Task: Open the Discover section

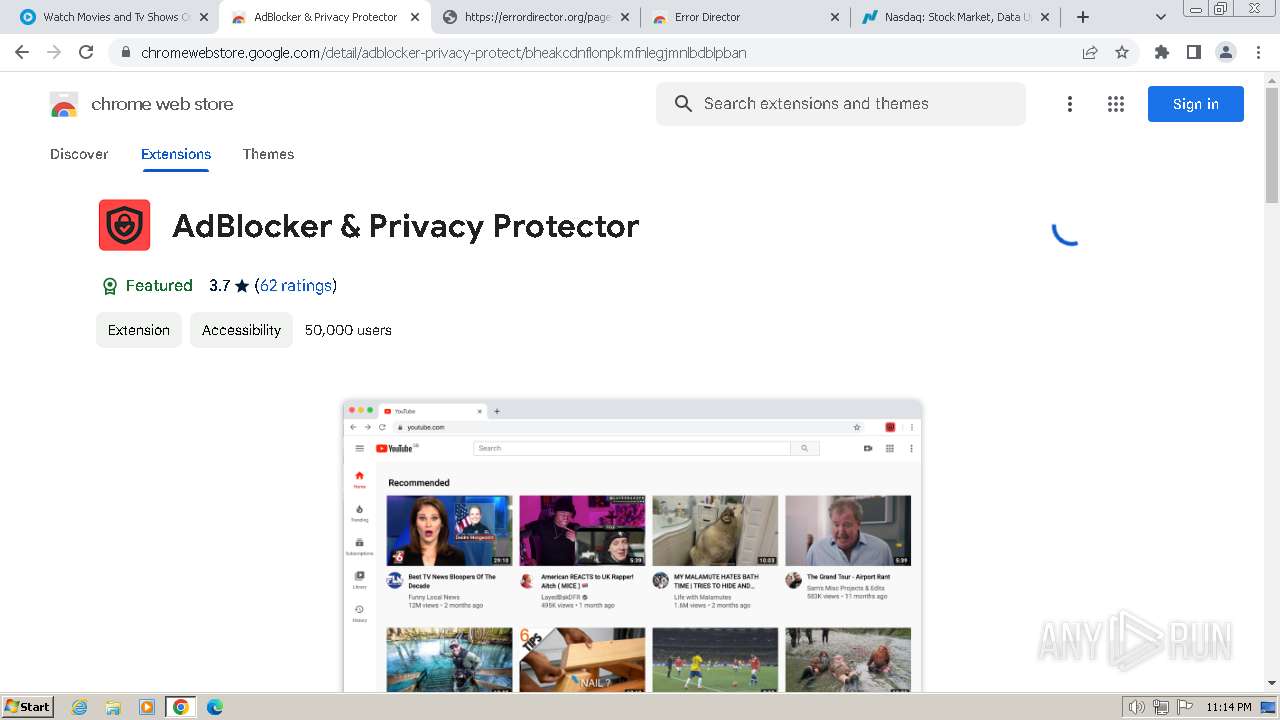Action: point(79,154)
